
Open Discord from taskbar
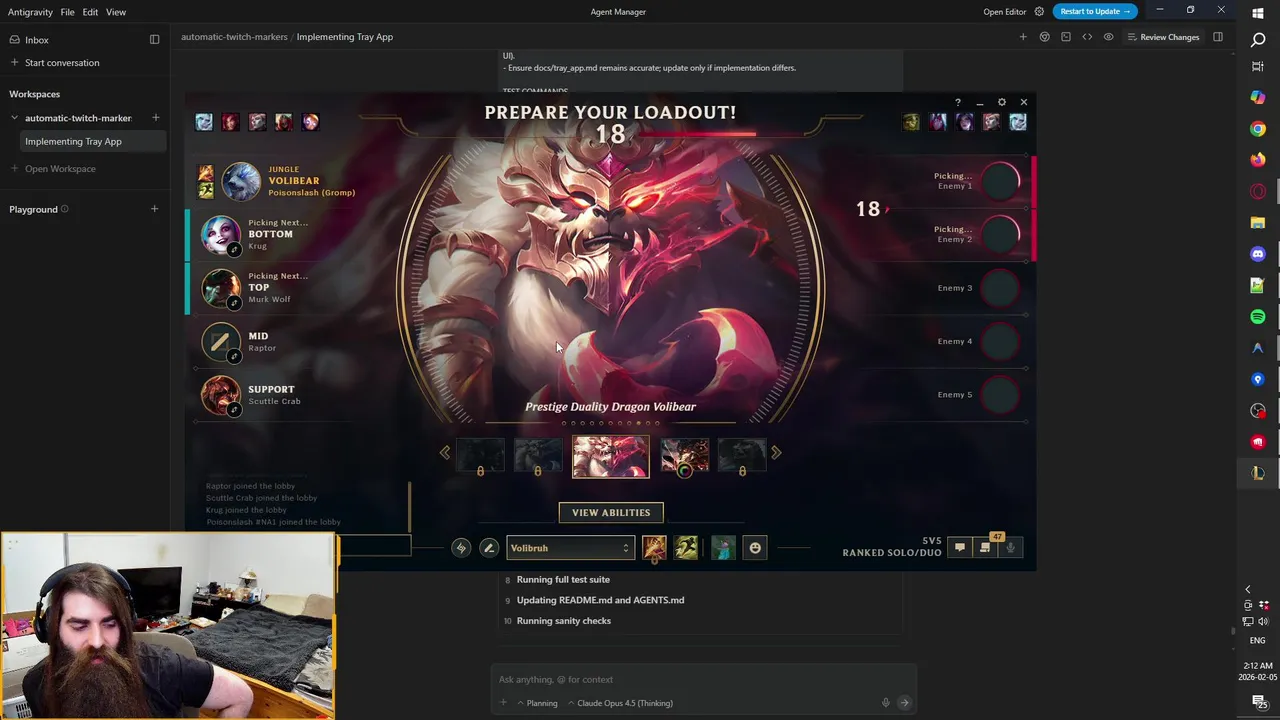pyautogui.click(x=1258, y=254)
